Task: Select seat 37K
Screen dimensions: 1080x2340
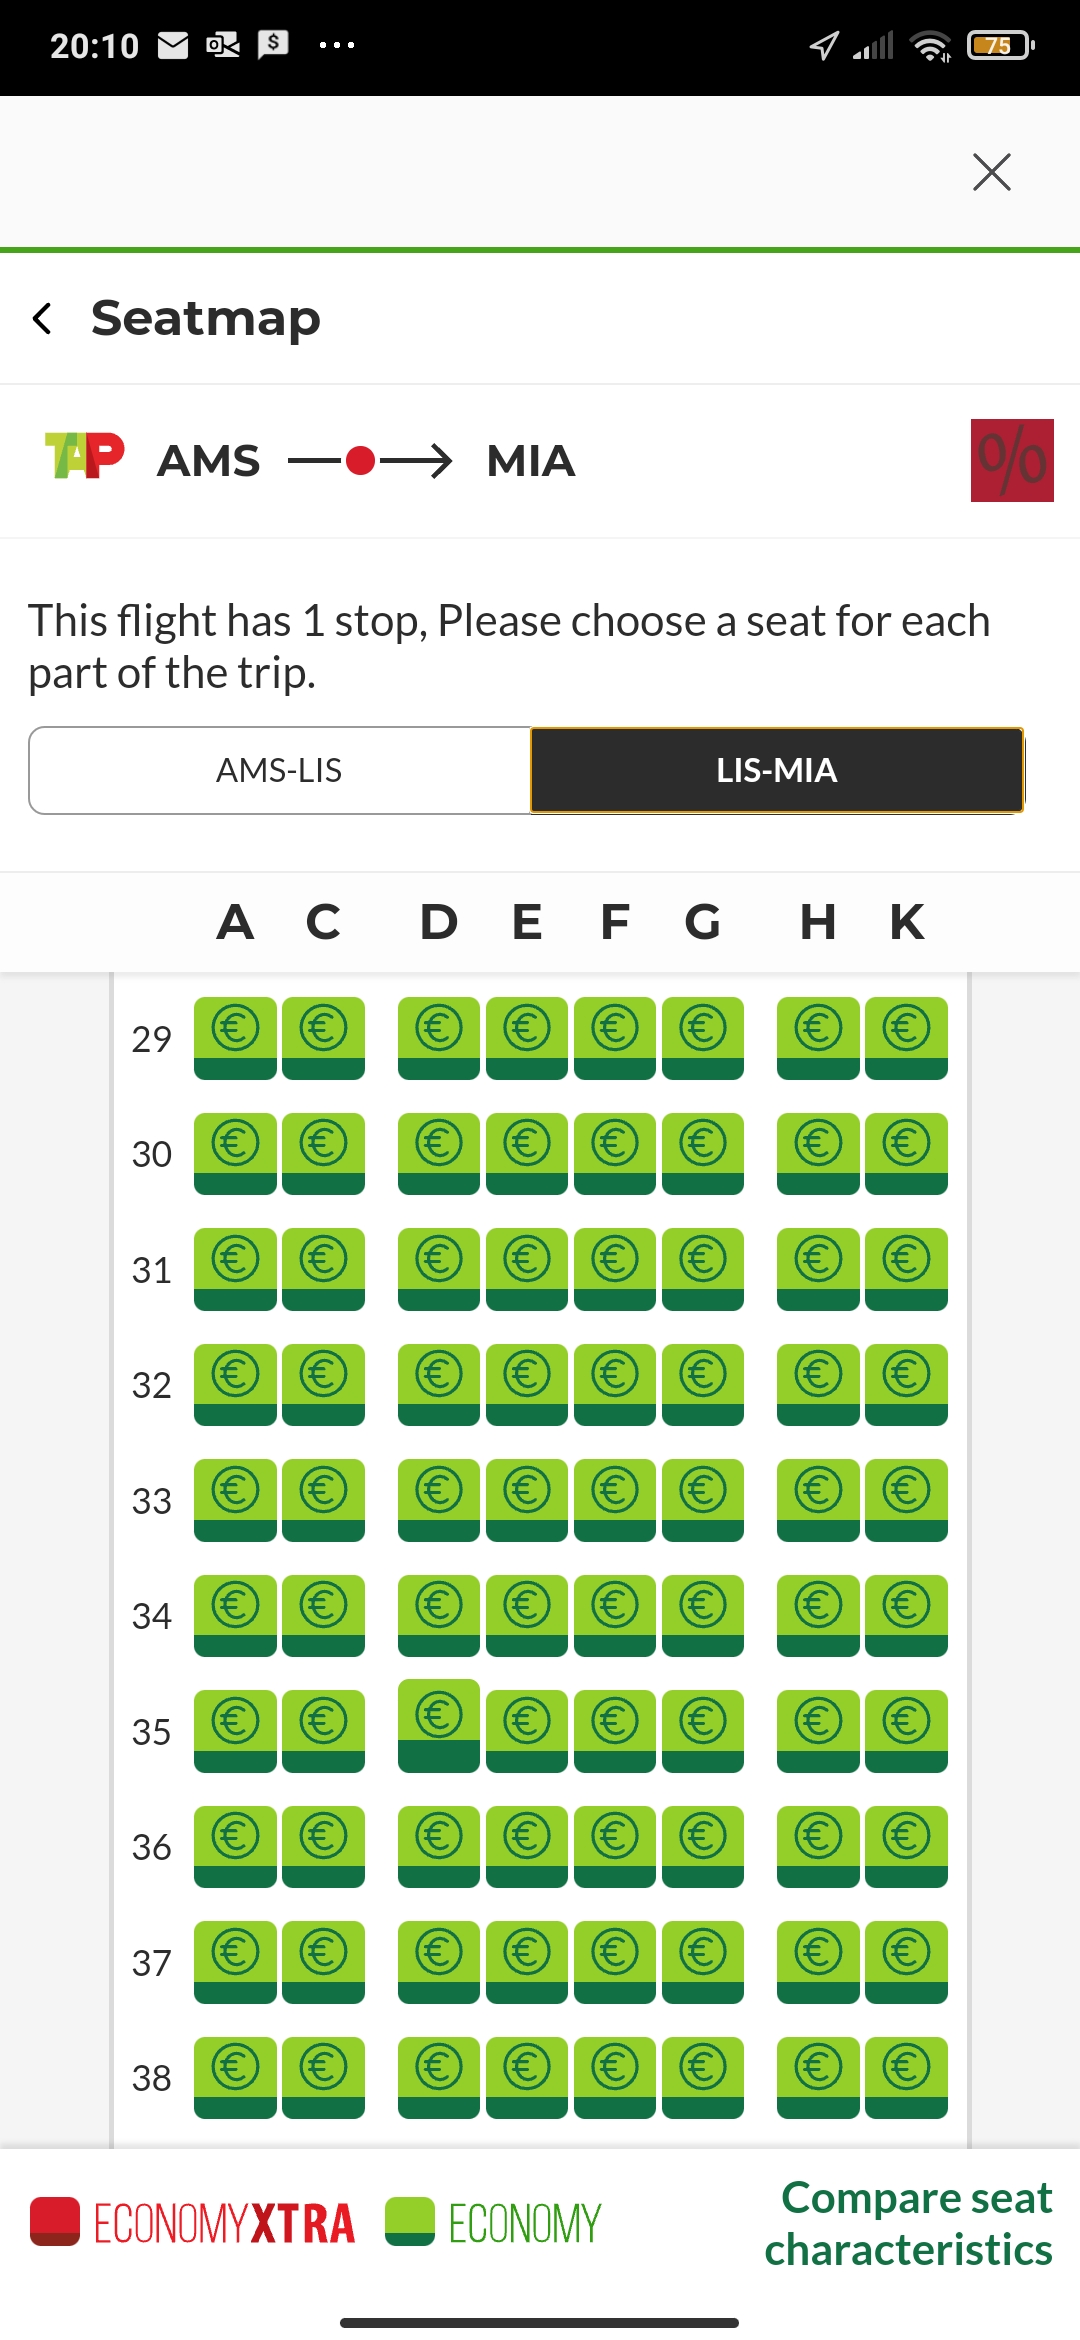Action: click(906, 1961)
